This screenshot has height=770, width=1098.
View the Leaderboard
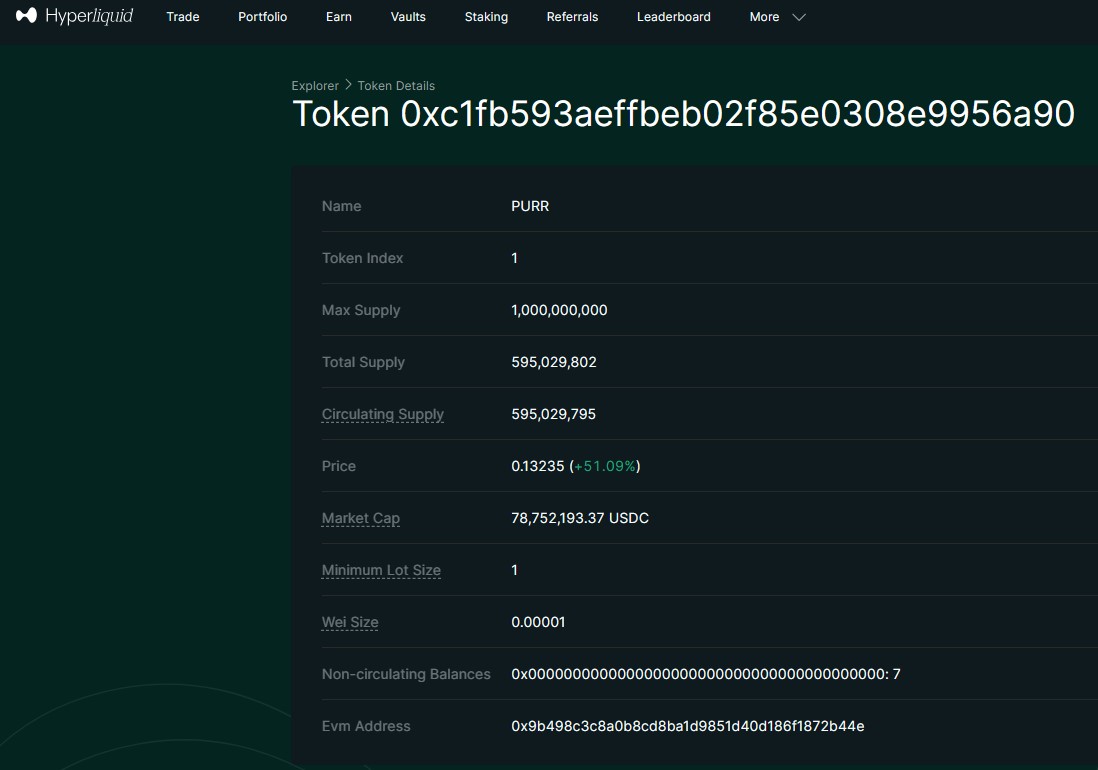tap(674, 17)
